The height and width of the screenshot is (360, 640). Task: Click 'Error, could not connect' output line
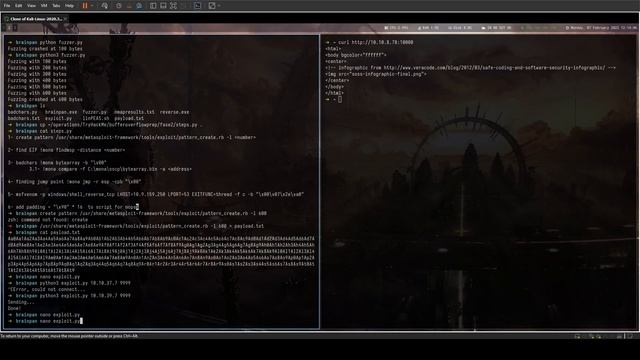(x=46, y=289)
